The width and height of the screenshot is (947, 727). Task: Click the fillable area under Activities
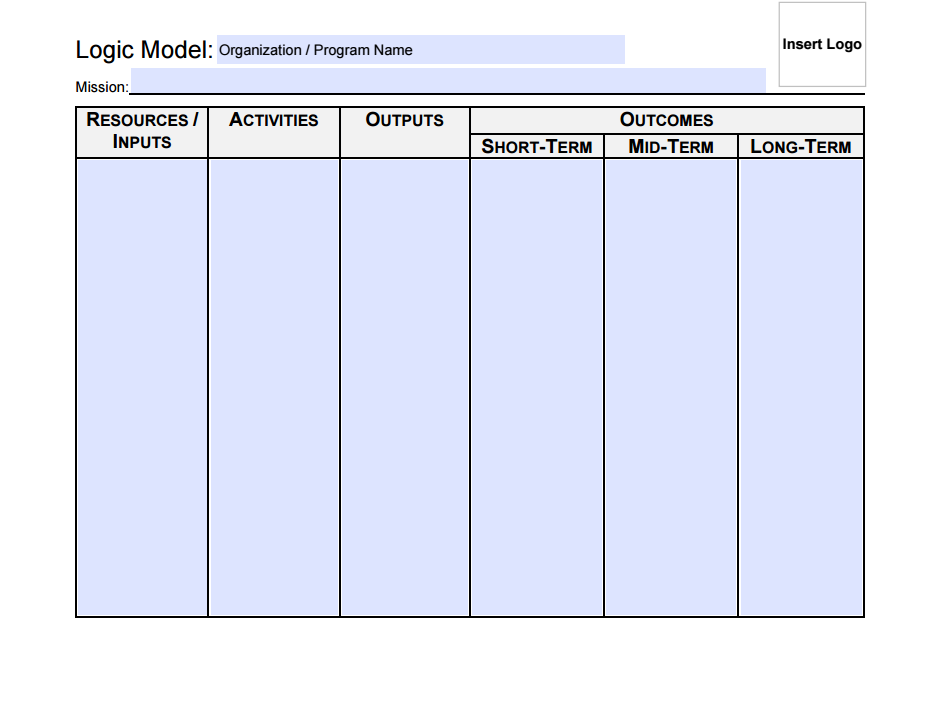pos(274,388)
